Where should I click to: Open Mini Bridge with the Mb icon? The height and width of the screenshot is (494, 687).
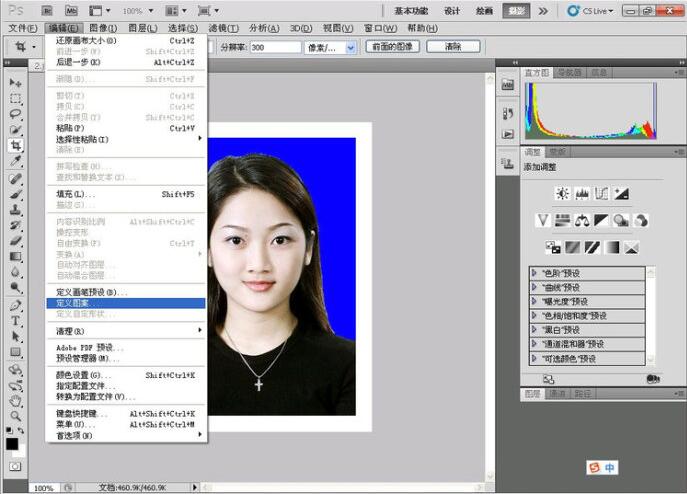[x=72, y=10]
